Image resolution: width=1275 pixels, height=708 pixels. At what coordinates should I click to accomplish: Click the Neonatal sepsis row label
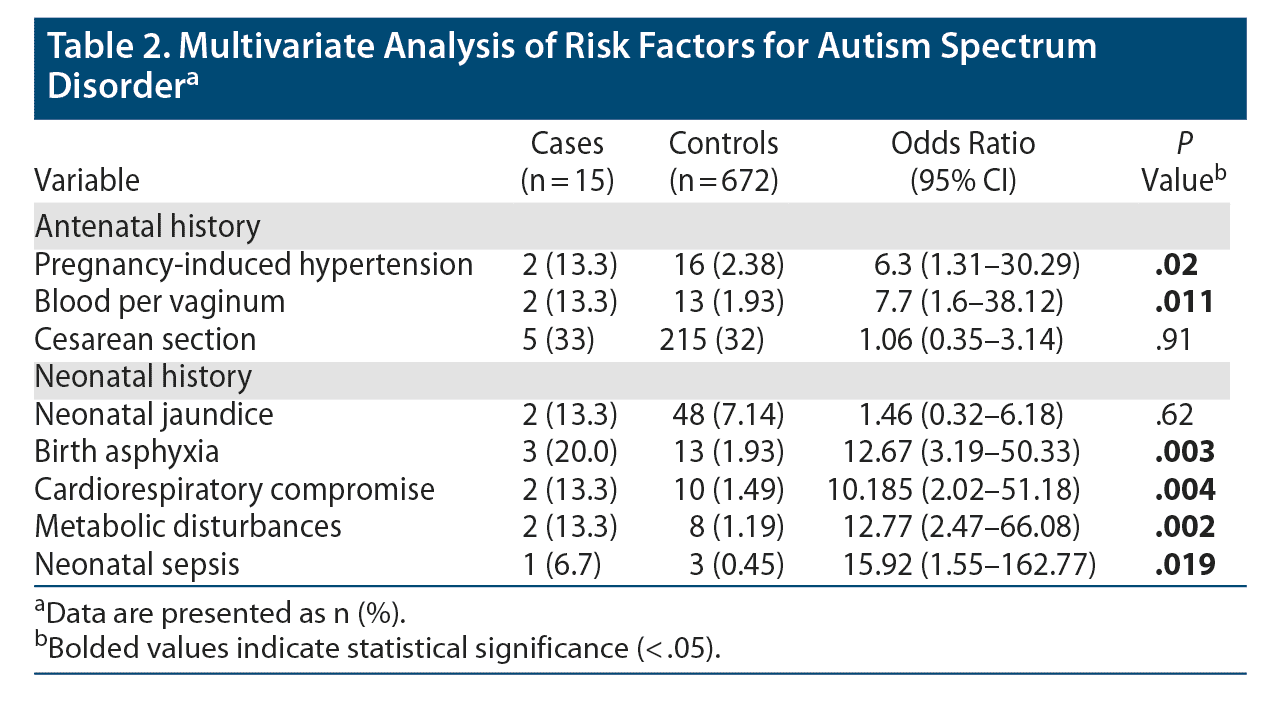(x=137, y=564)
